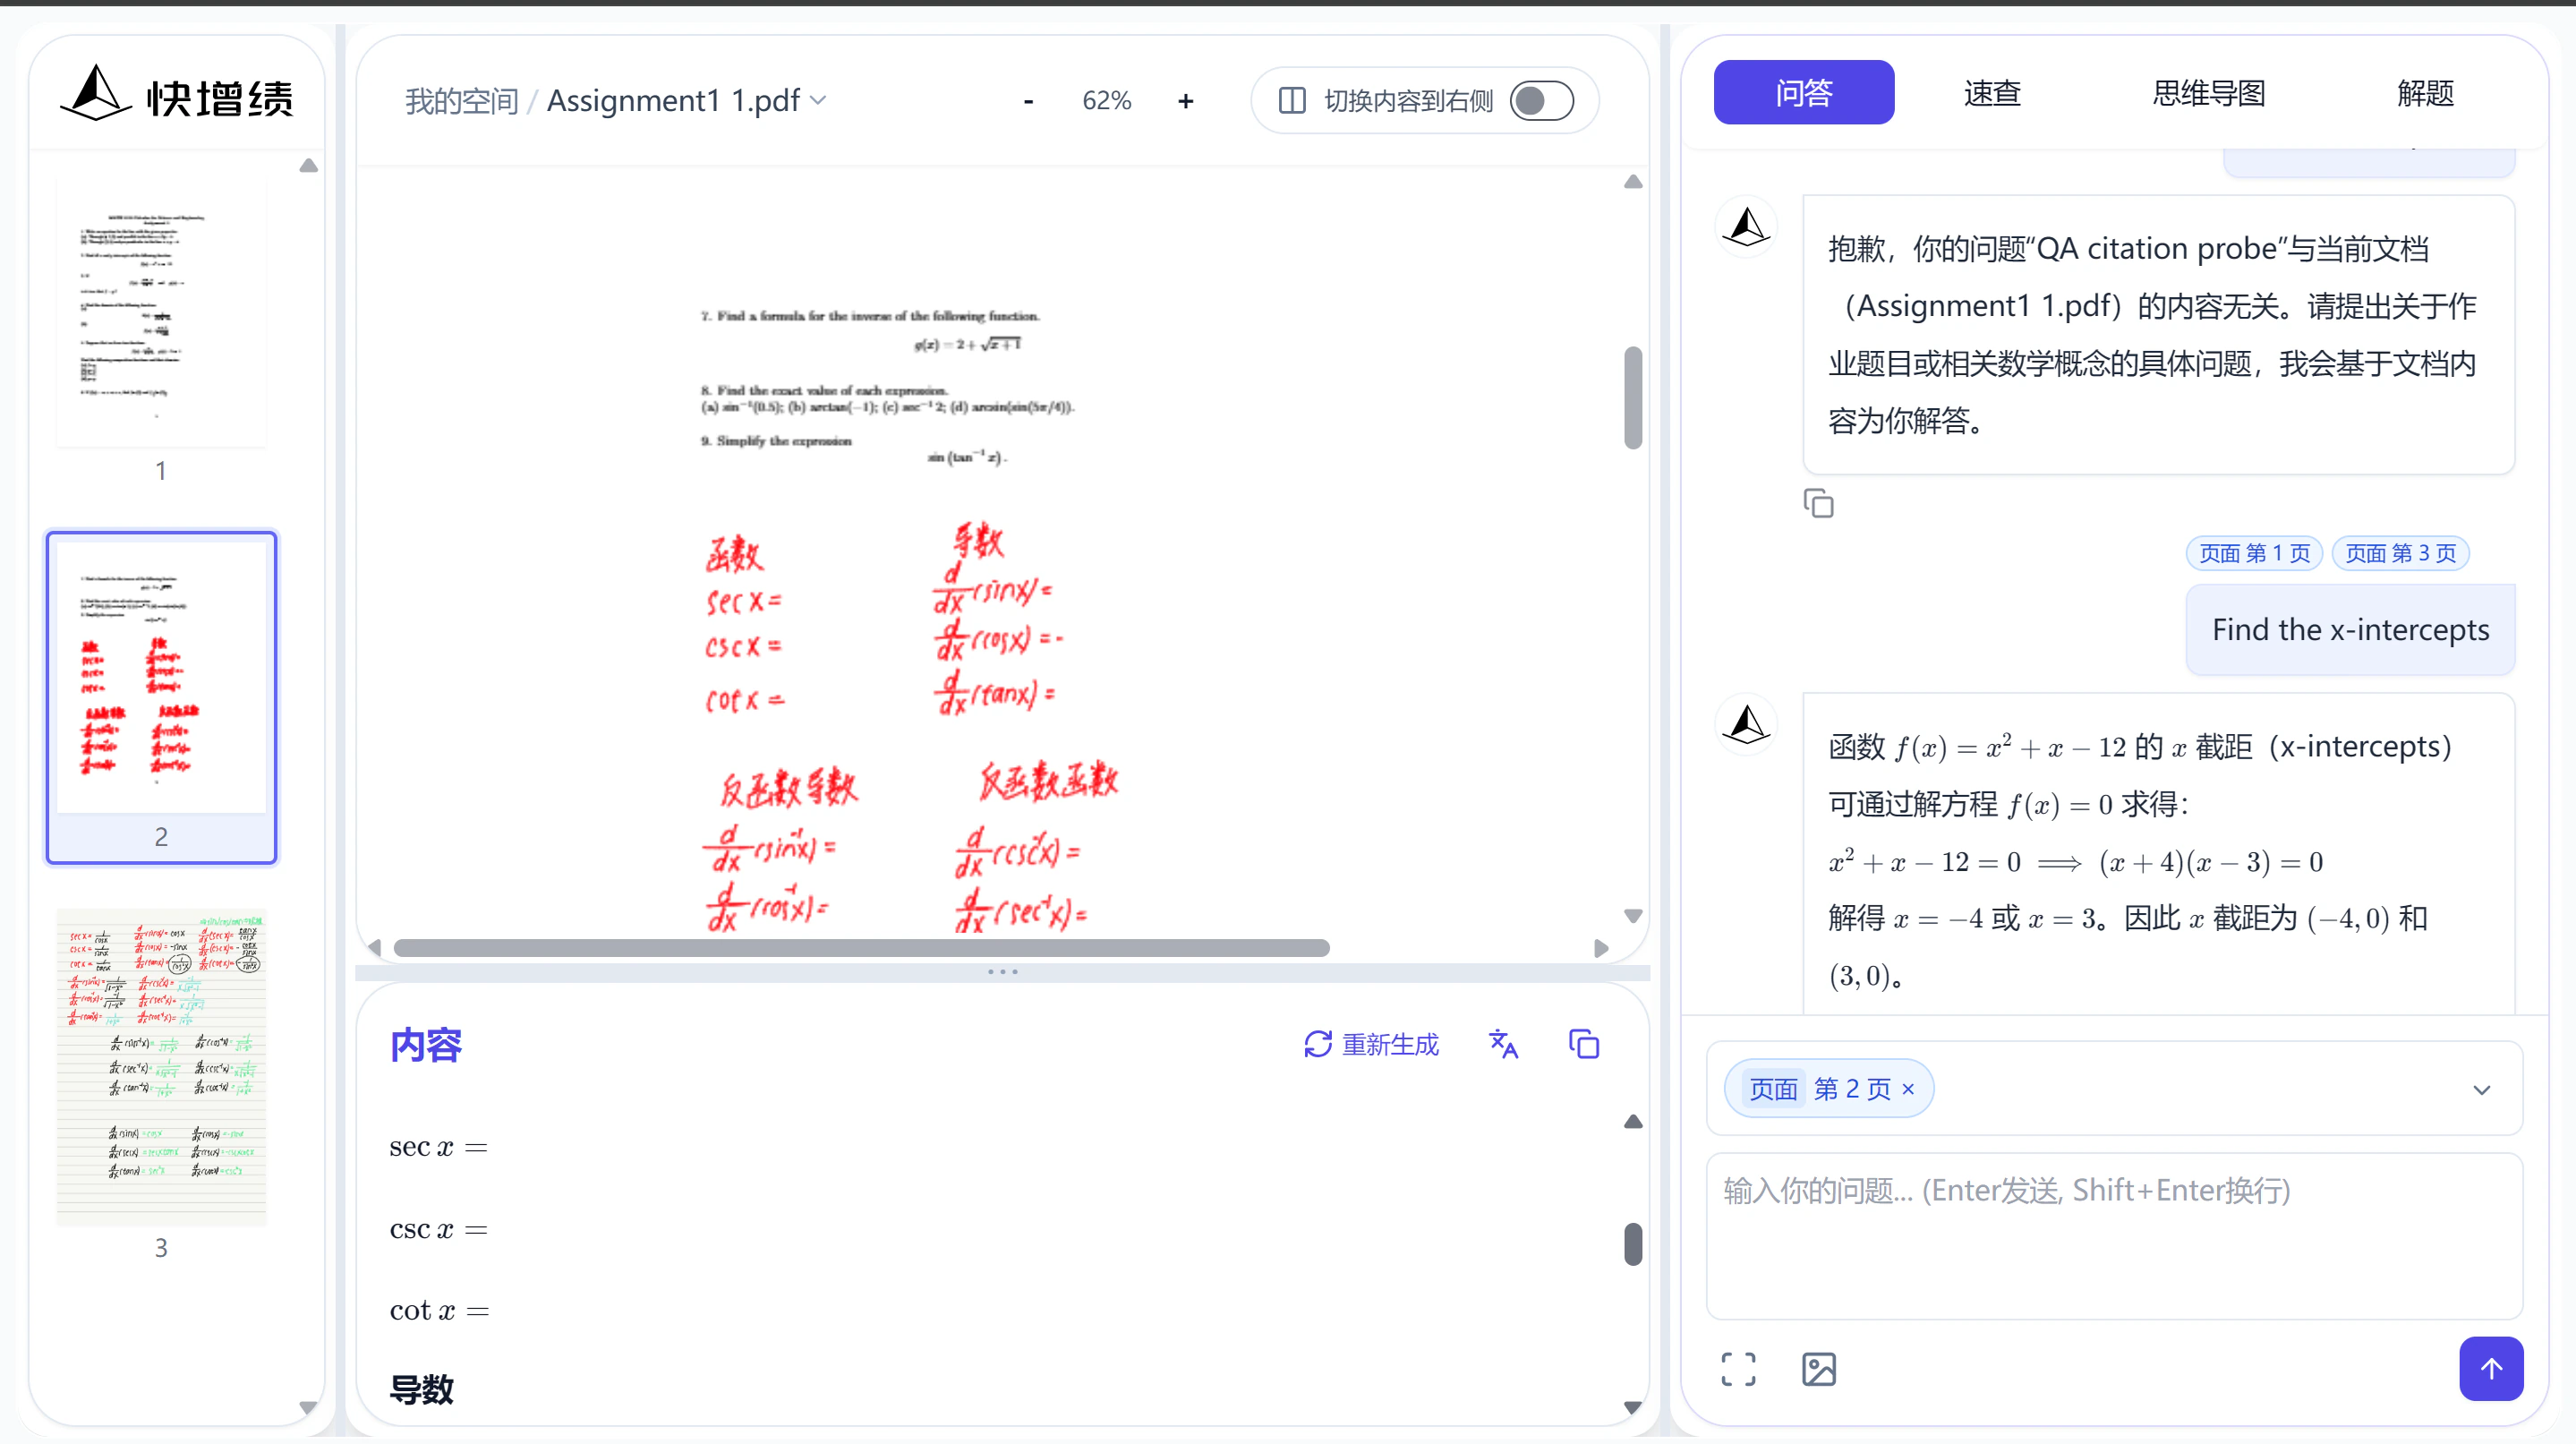Open citation tag 页面 第 3 页

(x=2400, y=553)
